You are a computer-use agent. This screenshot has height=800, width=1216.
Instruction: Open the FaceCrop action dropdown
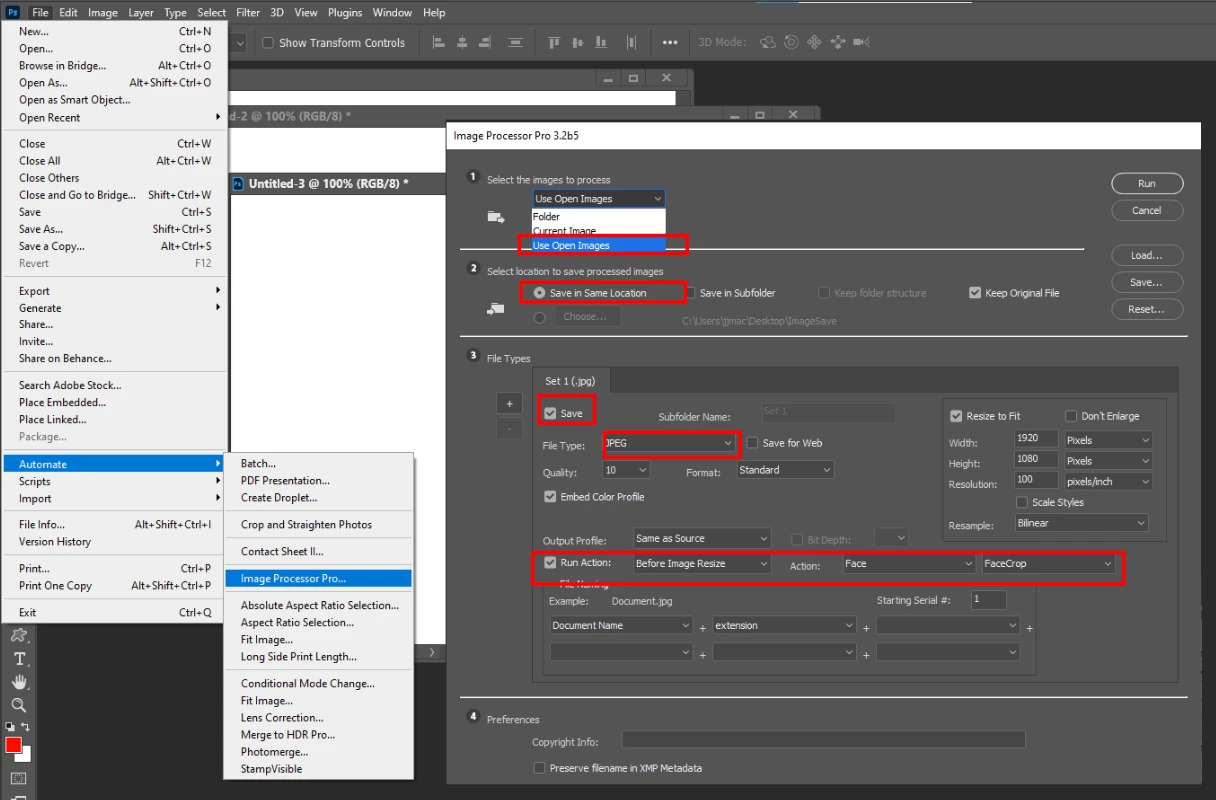click(1048, 564)
